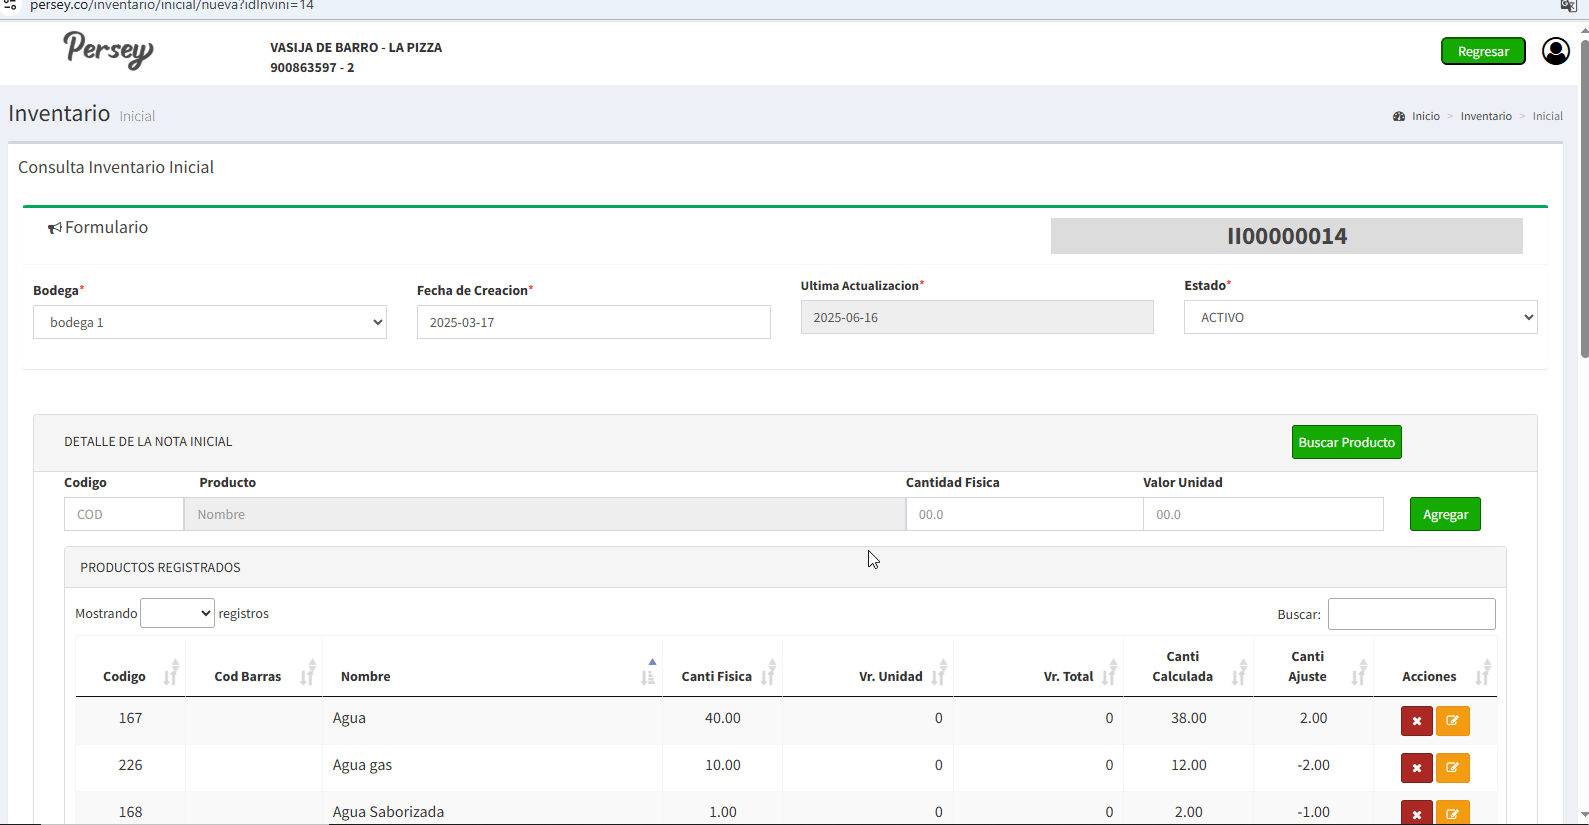Delete the Agua row with red X
The image size is (1589, 825).
[x=1416, y=721]
